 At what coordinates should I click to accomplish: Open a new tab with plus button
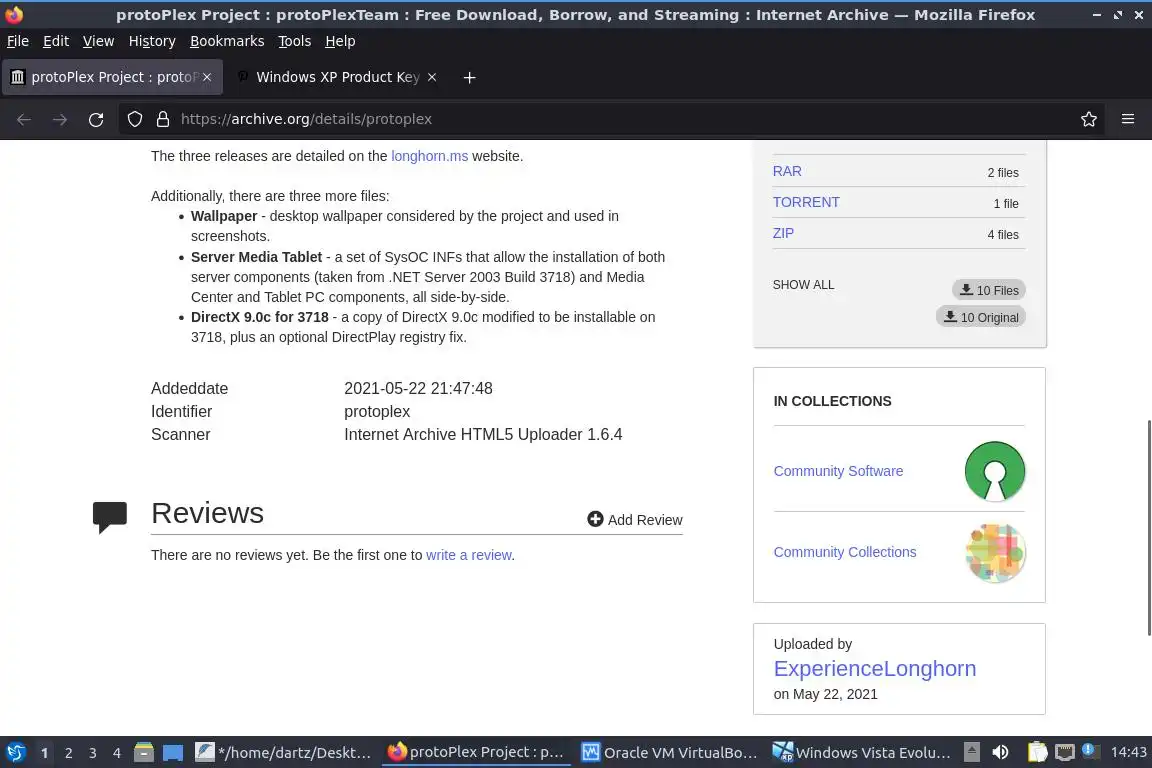click(x=469, y=77)
